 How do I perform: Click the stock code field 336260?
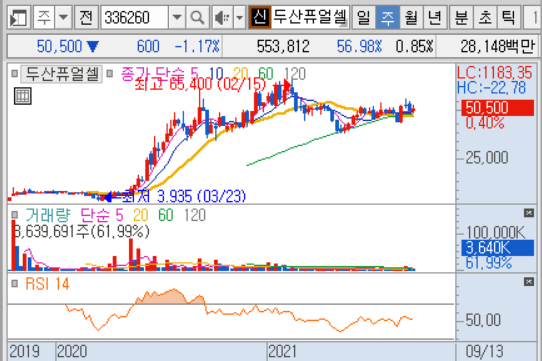click(135, 17)
